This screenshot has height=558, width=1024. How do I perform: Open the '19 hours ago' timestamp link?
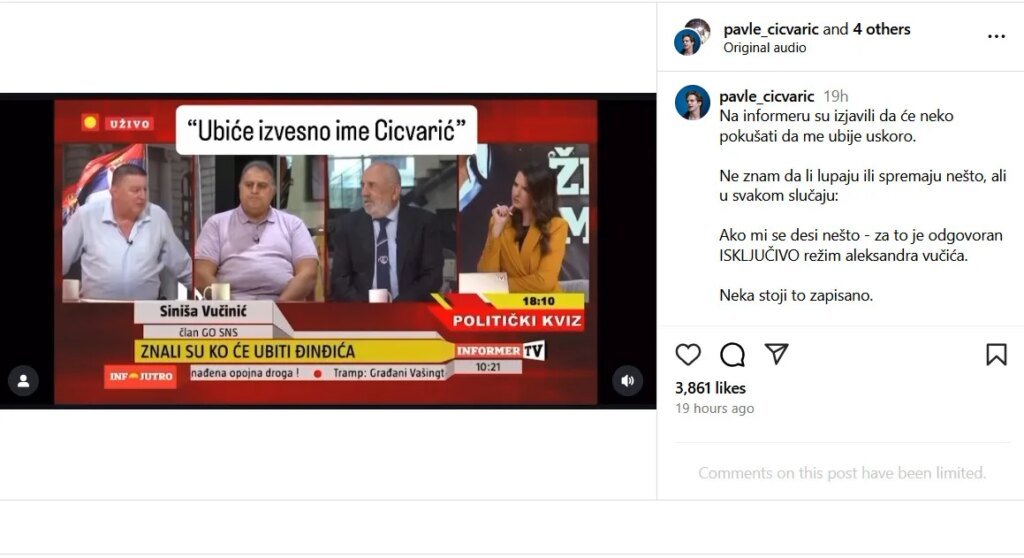point(714,408)
